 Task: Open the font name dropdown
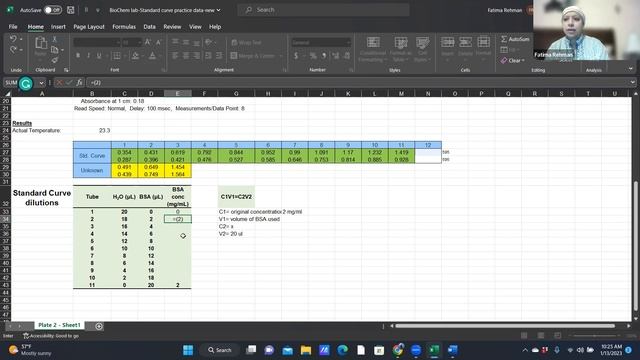coord(118,42)
